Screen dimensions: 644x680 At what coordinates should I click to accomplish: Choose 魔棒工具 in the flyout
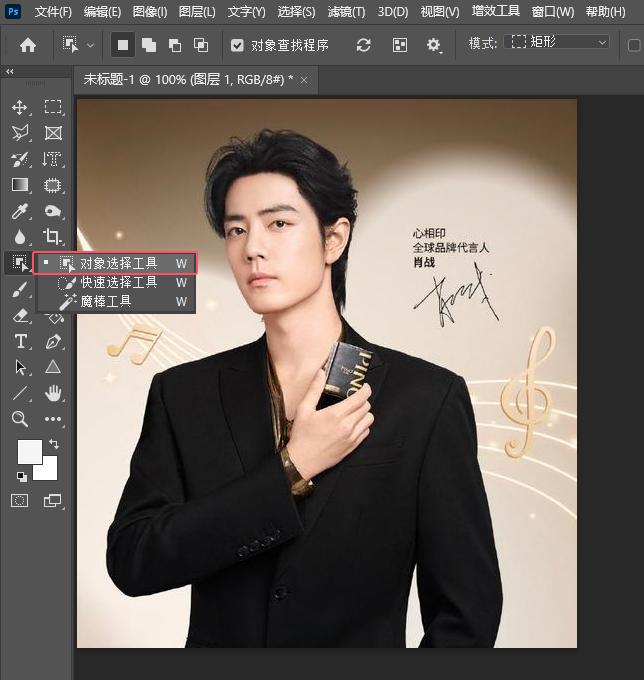coord(116,301)
